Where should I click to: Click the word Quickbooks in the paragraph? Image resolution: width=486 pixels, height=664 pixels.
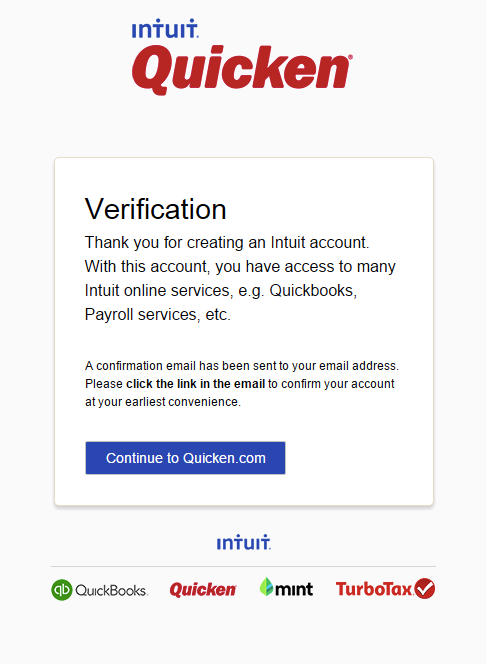click(x=313, y=290)
